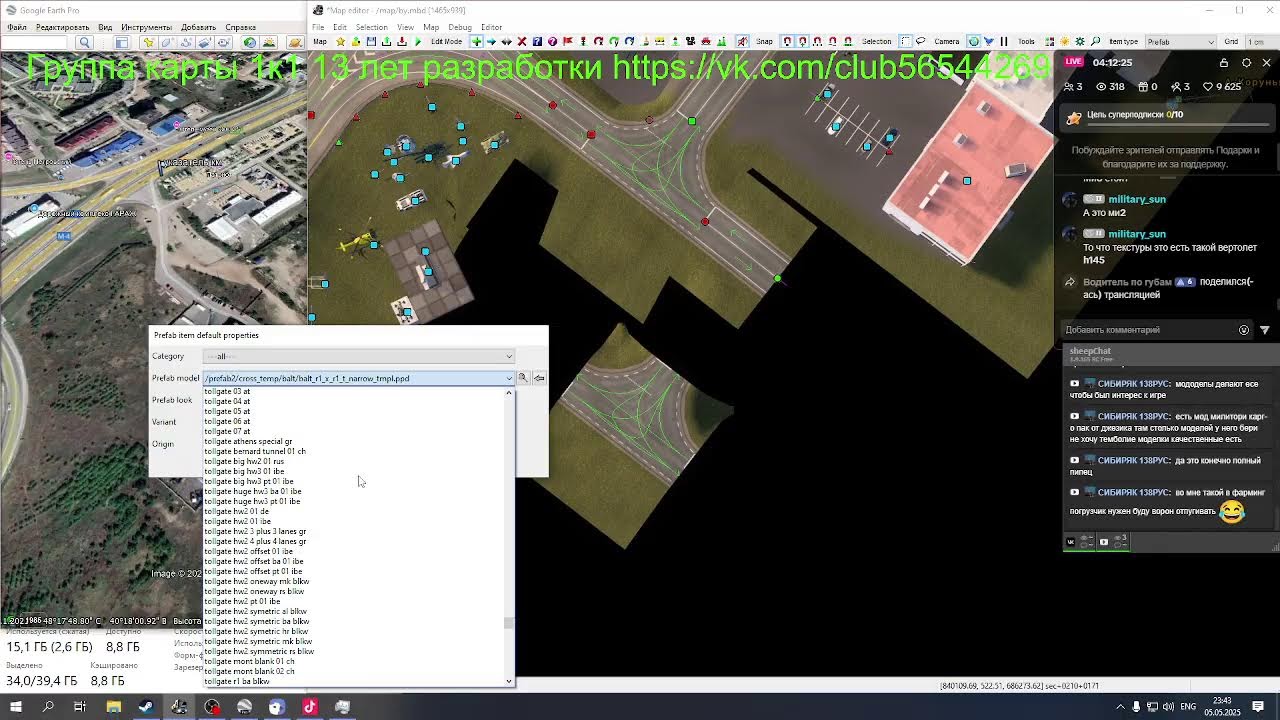Select 'tollgate hw2 3 plus 3 lanes gr' entry
This screenshot has height=720, width=1280.
[255, 531]
